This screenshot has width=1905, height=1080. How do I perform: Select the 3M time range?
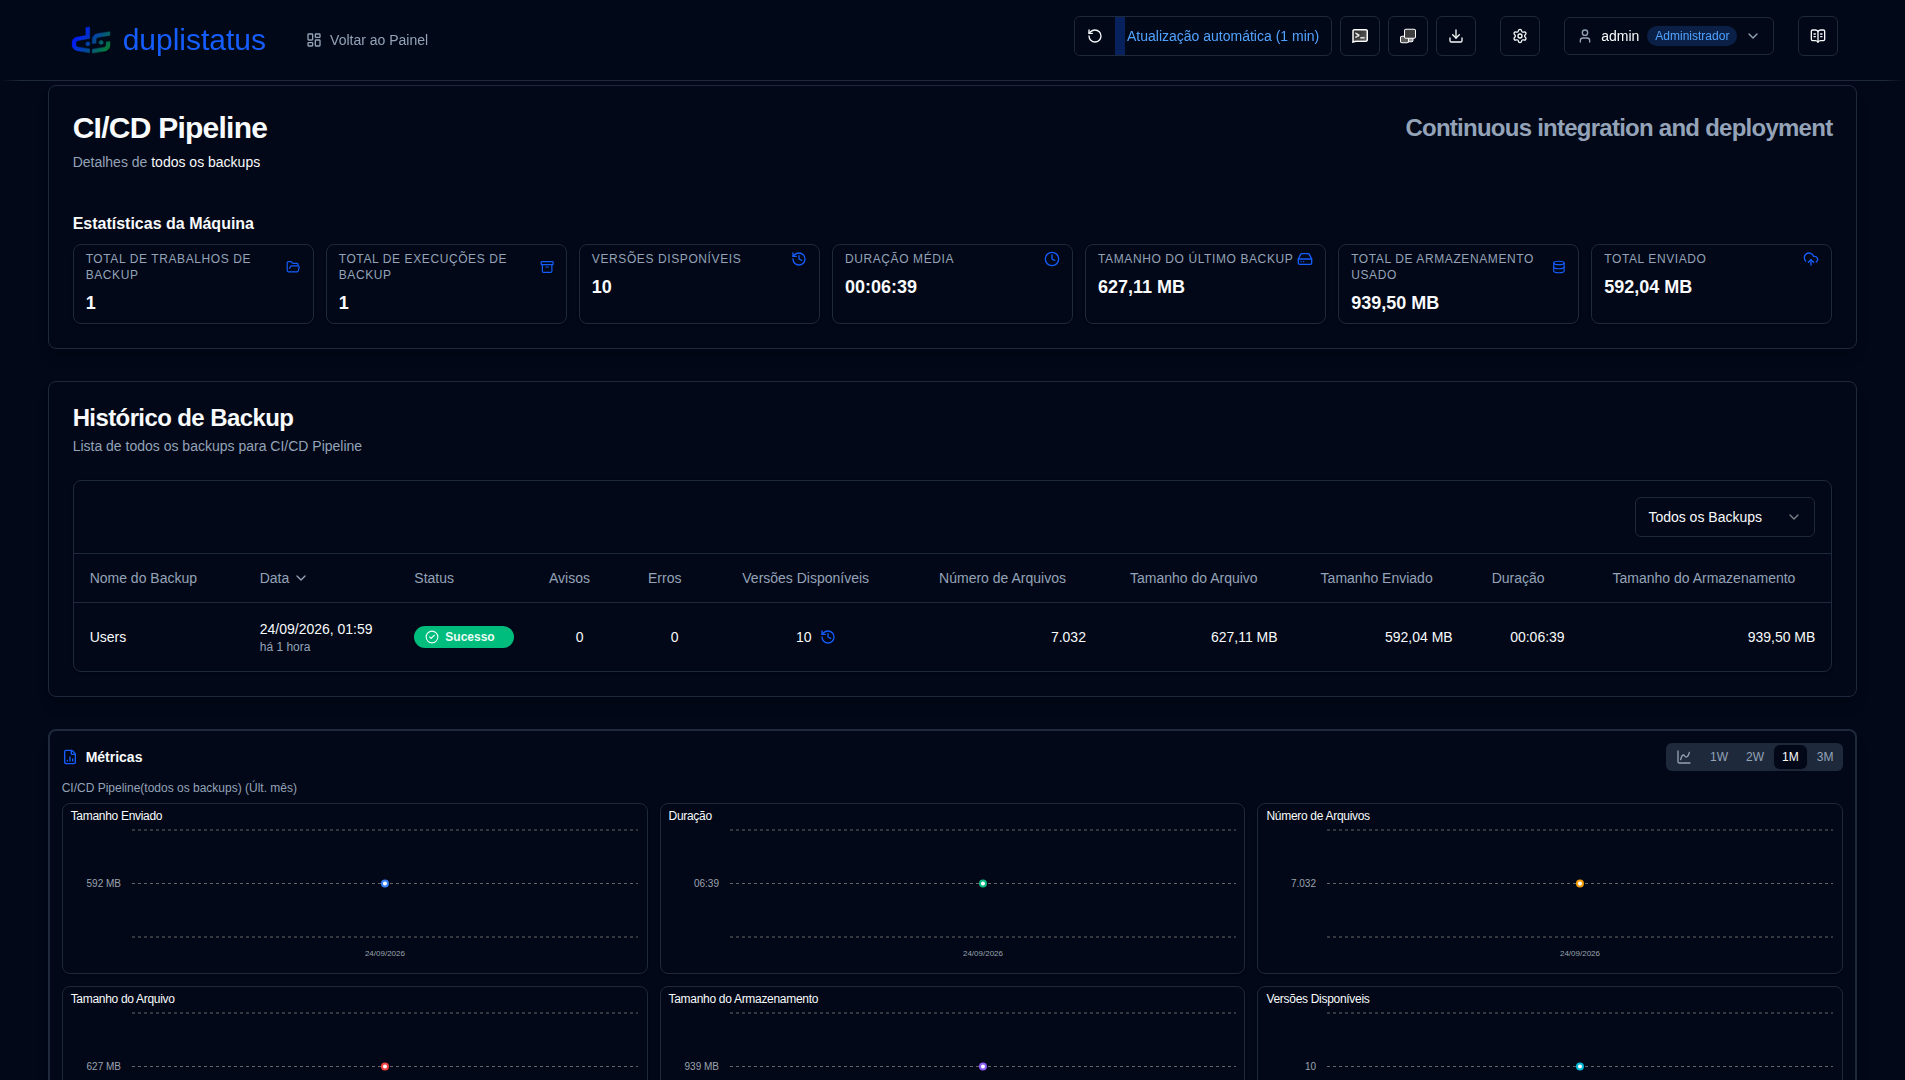point(1825,757)
